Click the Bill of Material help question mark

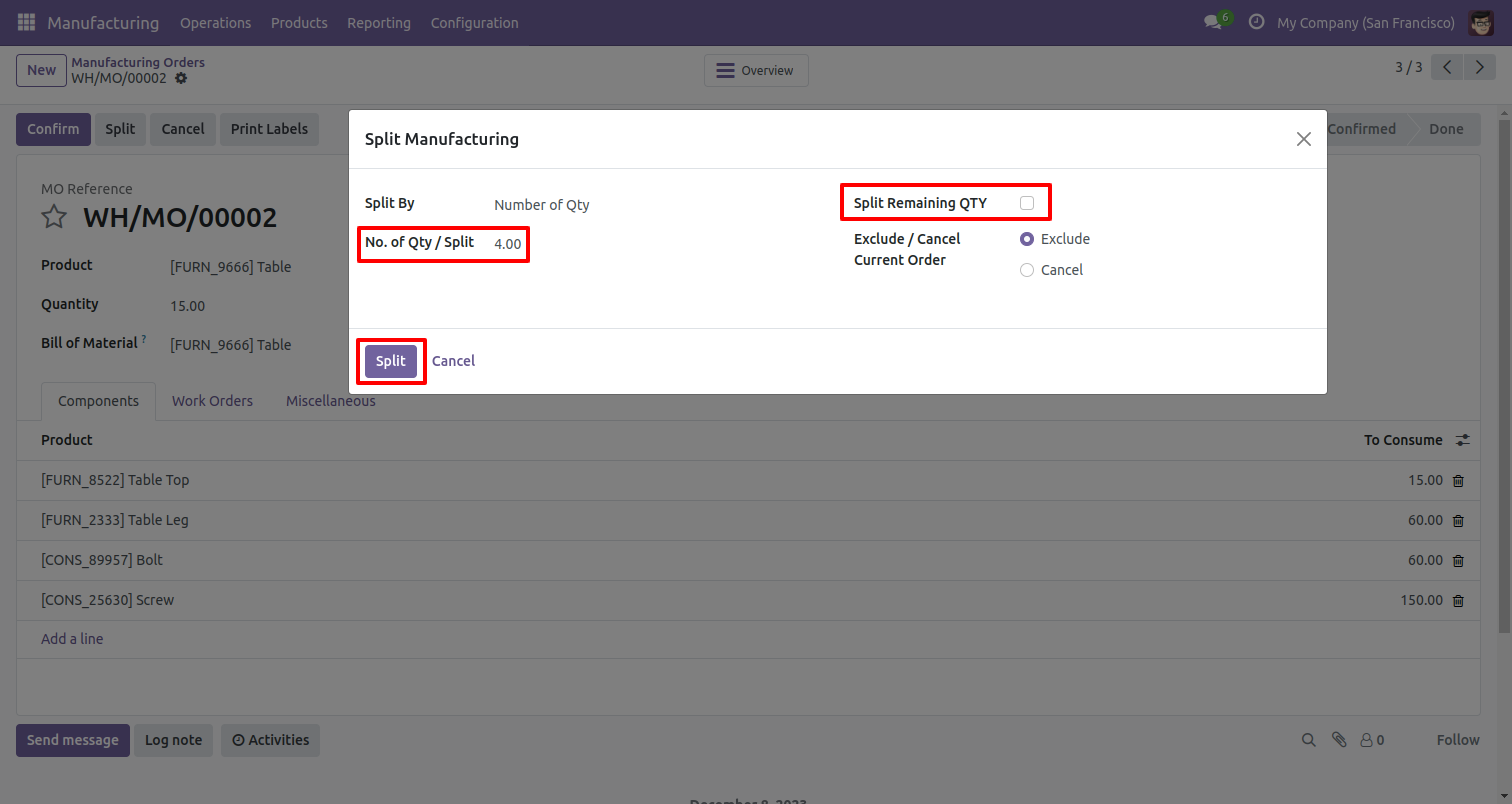[x=144, y=340]
